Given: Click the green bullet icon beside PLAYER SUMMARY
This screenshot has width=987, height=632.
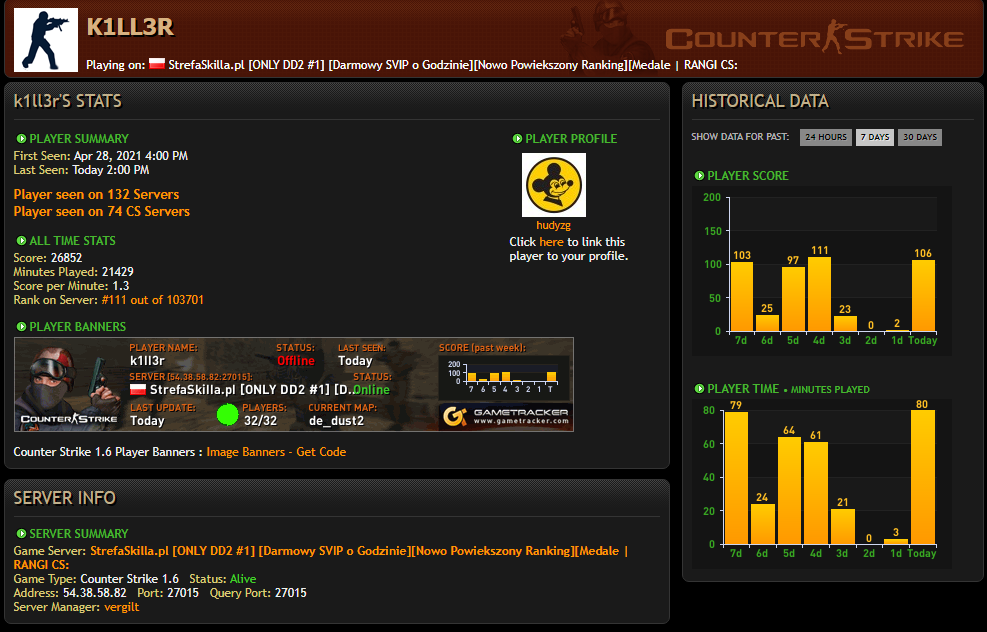Looking at the screenshot, I should pyautogui.click(x=21, y=138).
